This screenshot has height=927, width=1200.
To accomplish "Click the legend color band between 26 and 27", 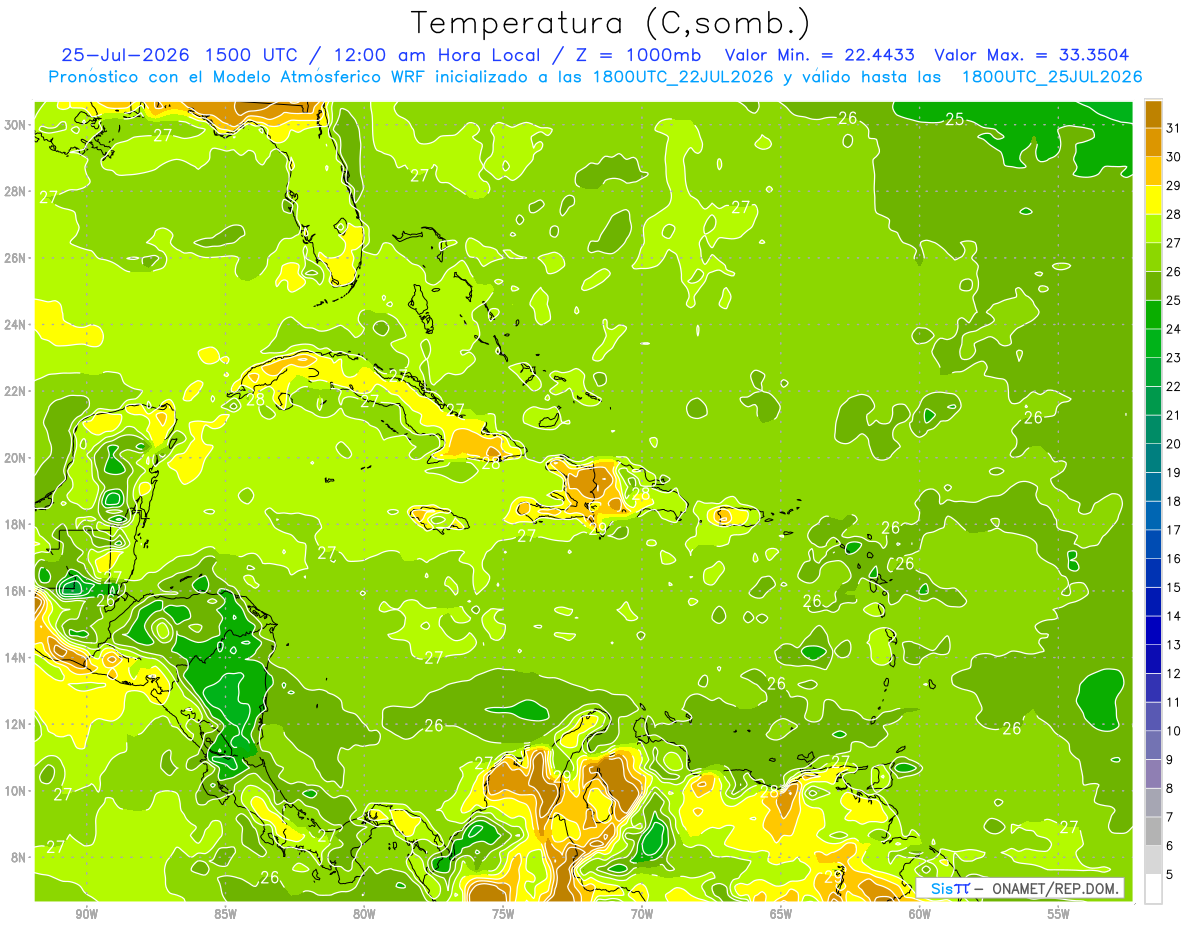I will (1153, 258).
